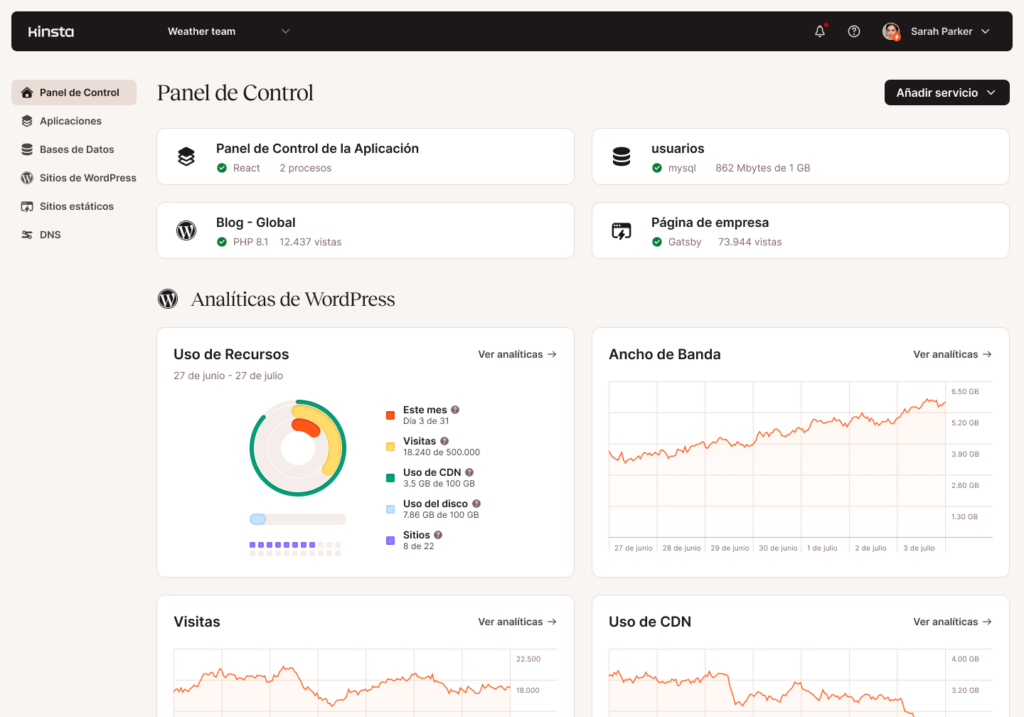1024x717 pixels.
Task: Click the Ancho de Banda line chart
Action: pos(776,465)
